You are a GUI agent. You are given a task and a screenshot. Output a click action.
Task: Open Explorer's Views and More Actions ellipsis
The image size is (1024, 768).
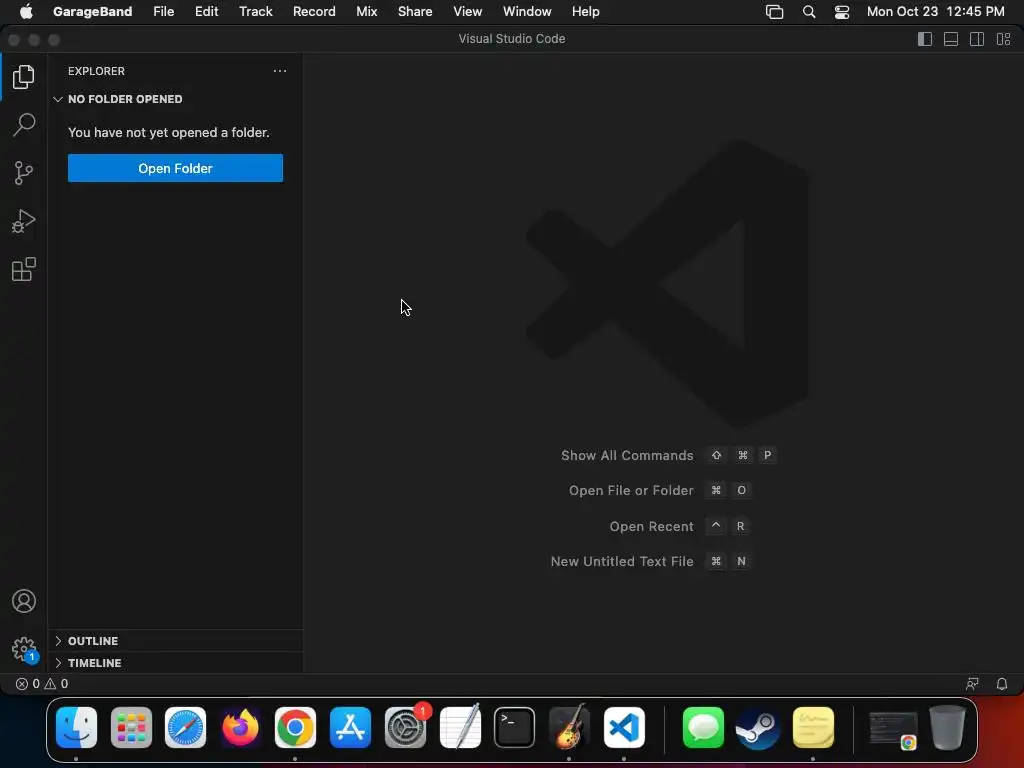[x=280, y=71]
